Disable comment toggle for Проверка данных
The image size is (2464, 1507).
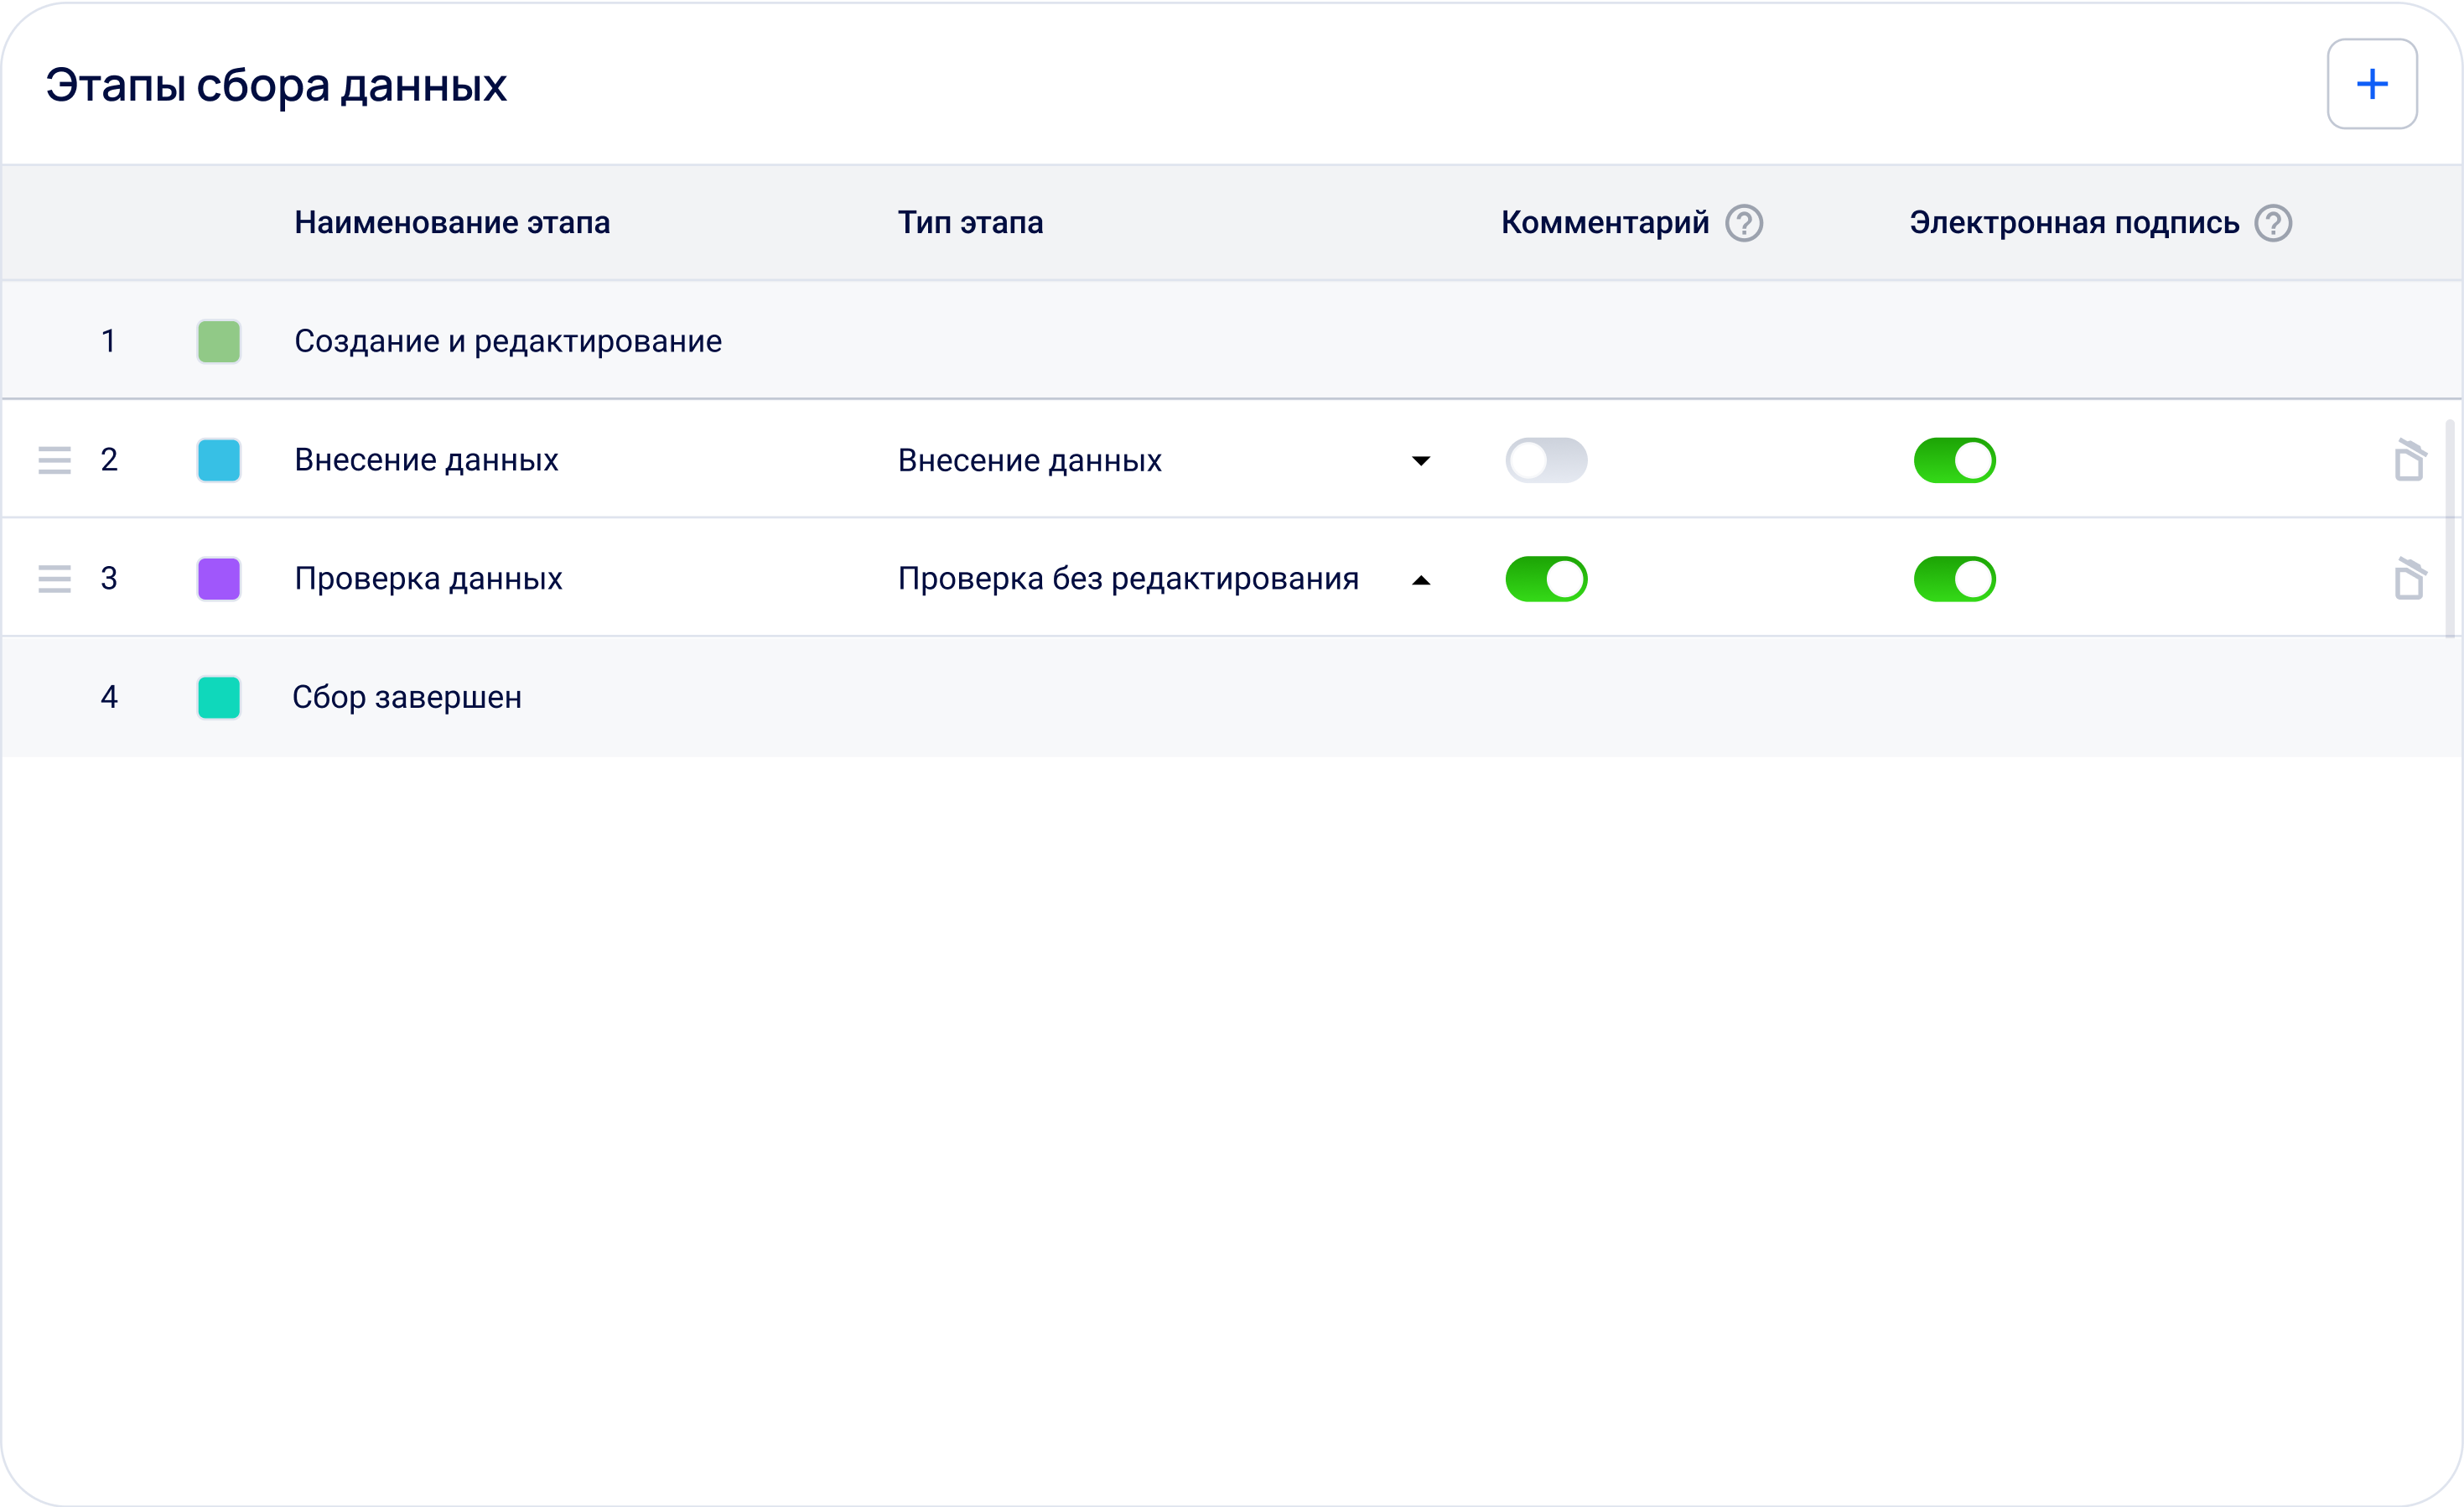[1546, 579]
